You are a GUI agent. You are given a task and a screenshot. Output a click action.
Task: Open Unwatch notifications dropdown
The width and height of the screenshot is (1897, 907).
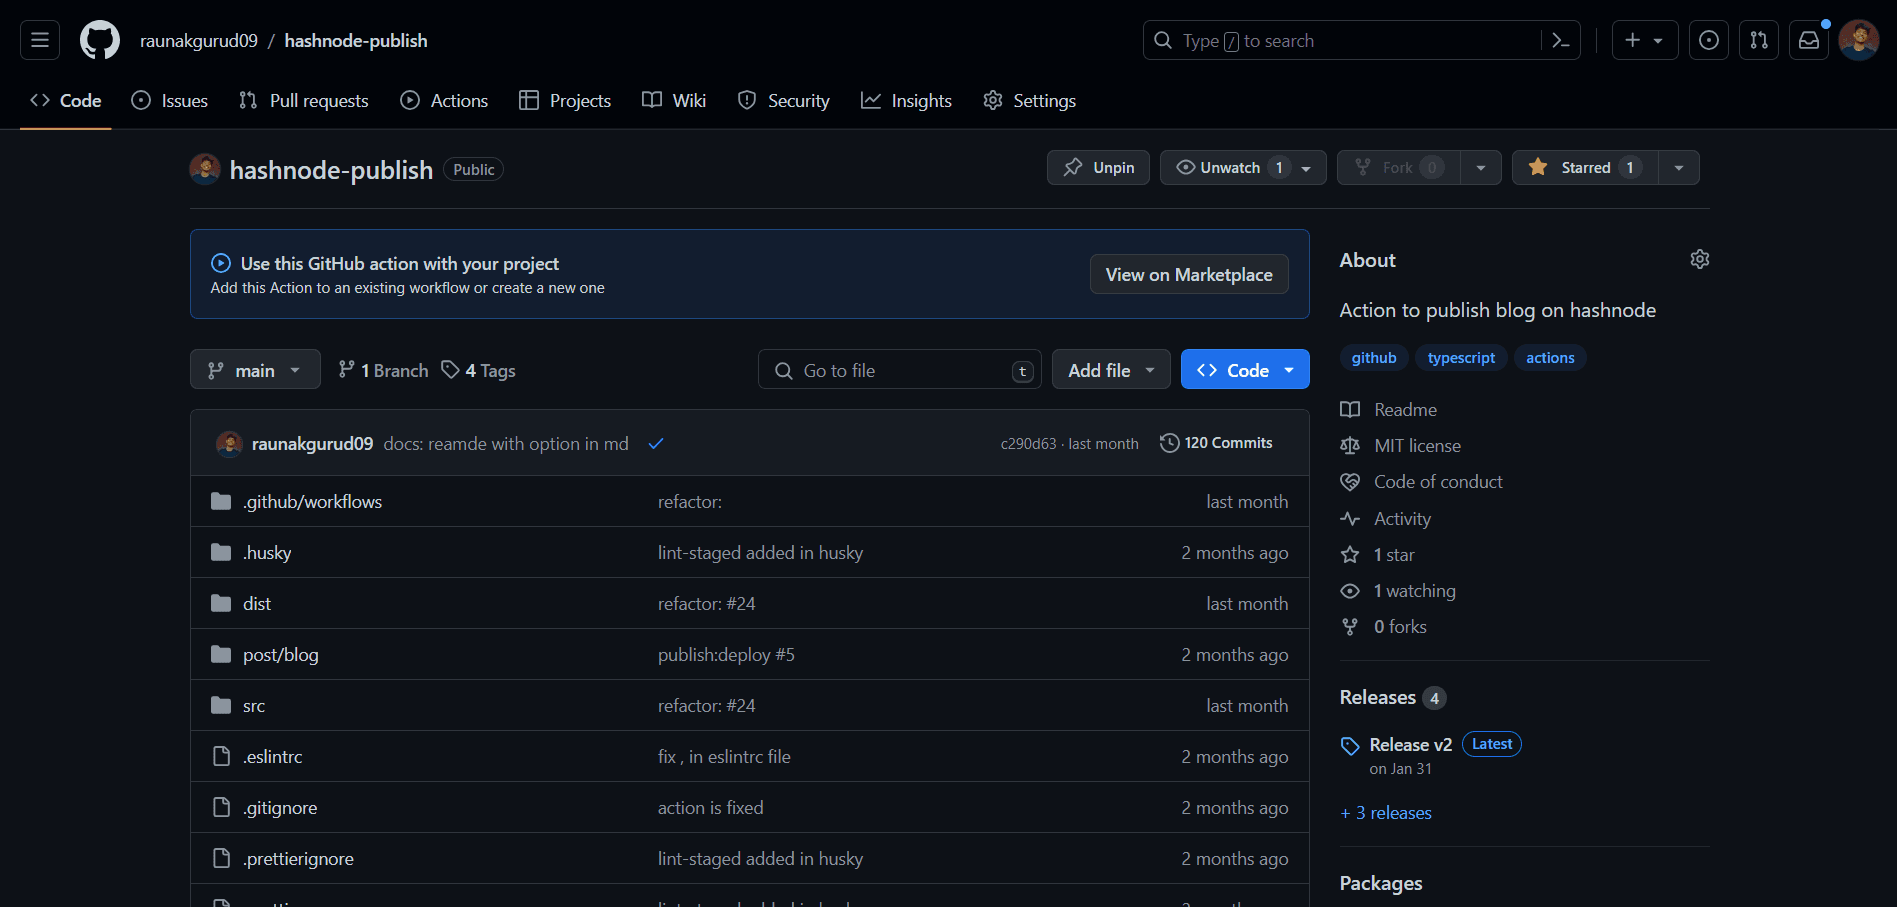1243,167
